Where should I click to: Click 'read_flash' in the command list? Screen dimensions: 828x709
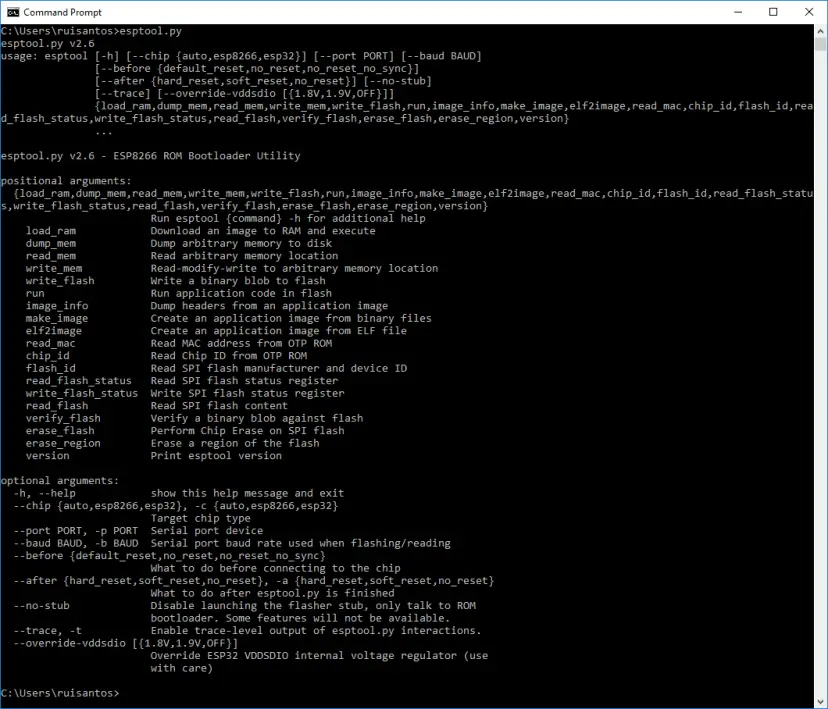coord(57,406)
